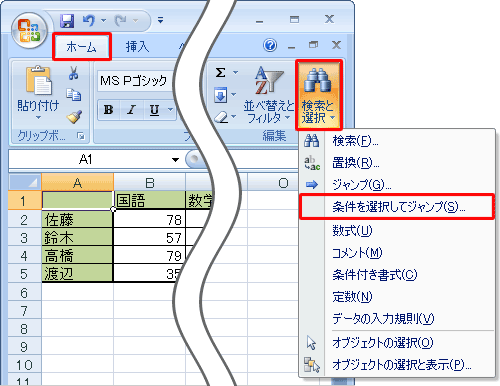Click cell with value 78

pyautogui.click(x=149, y=219)
